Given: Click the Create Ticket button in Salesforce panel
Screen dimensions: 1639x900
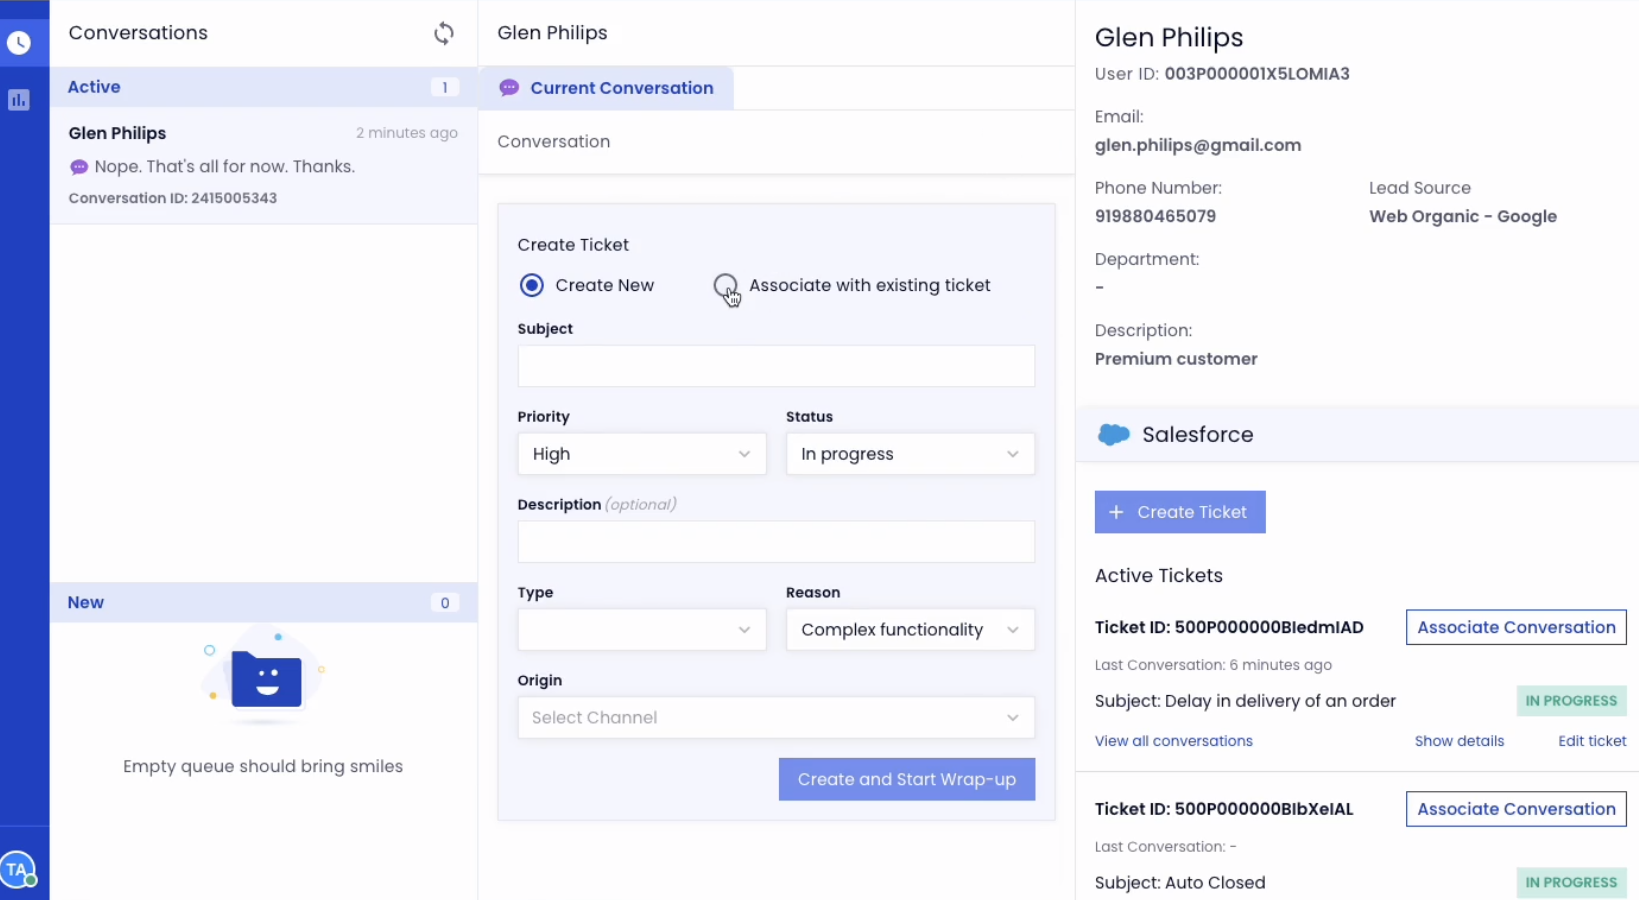Looking at the screenshot, I should [1180, 512].
